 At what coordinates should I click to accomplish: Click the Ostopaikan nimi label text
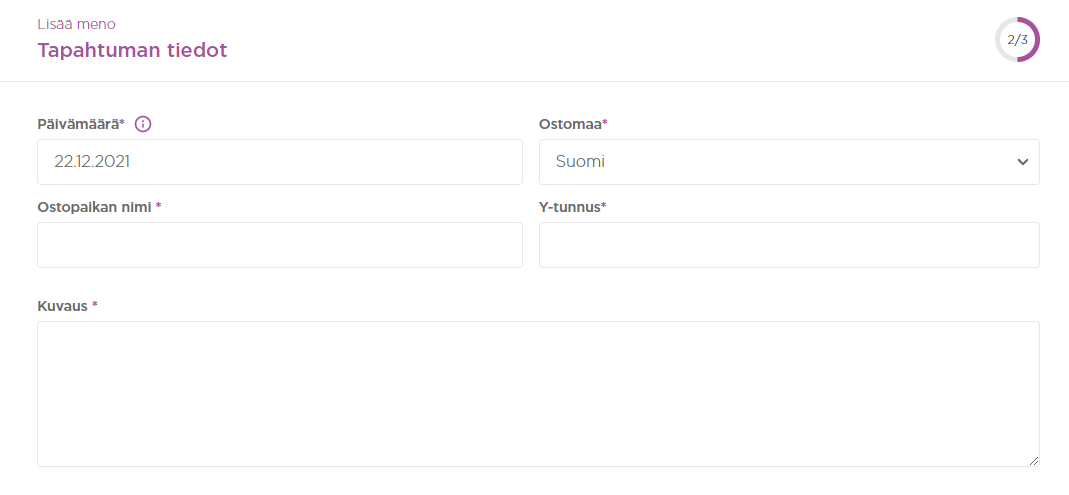(94, 207)
